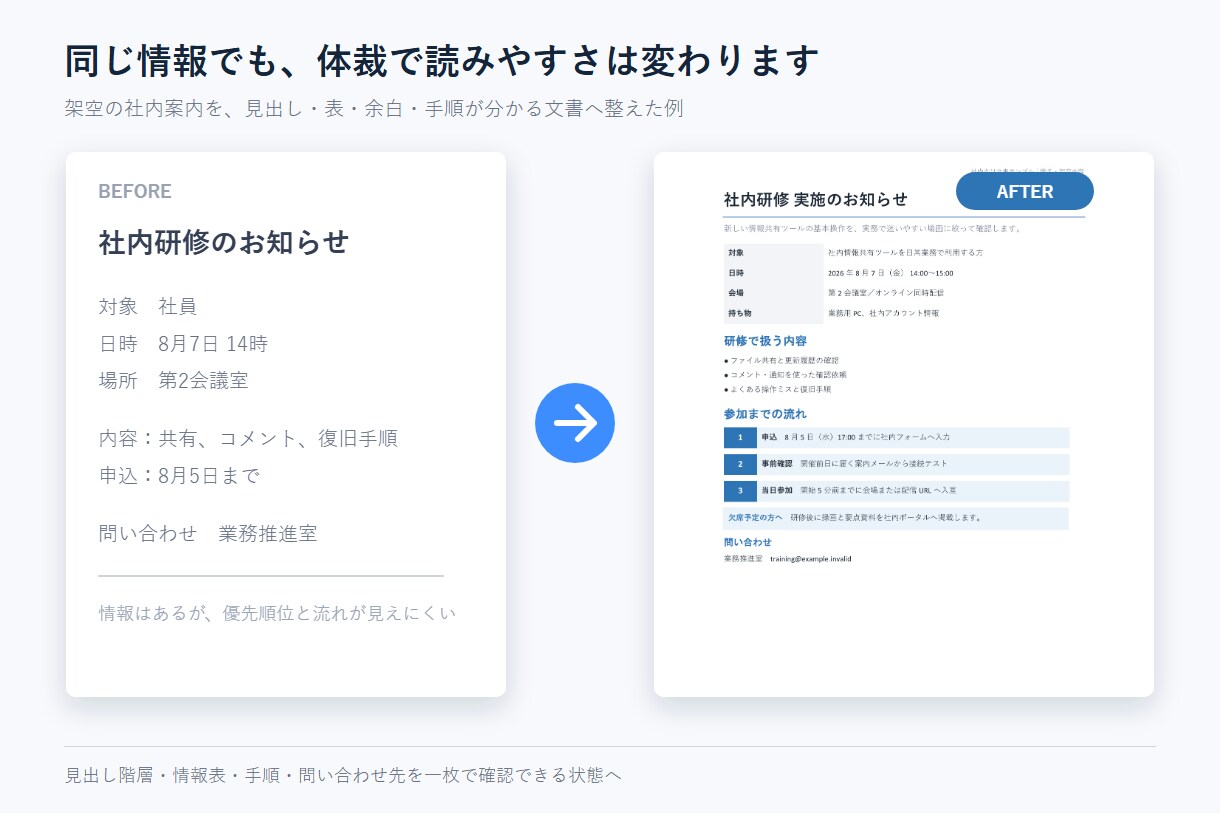Click the note 情報はあるが、優先順位と流れが見えにくい
Screen dimensions: 1220x813
277,612
